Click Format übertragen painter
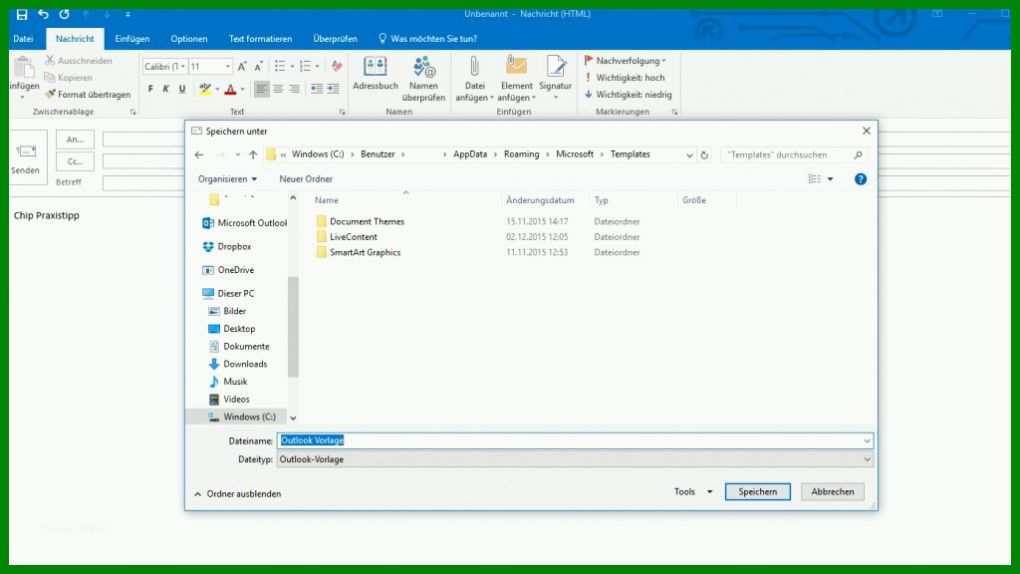Viewport: 1020px width, 574px height. coord(88,94)
